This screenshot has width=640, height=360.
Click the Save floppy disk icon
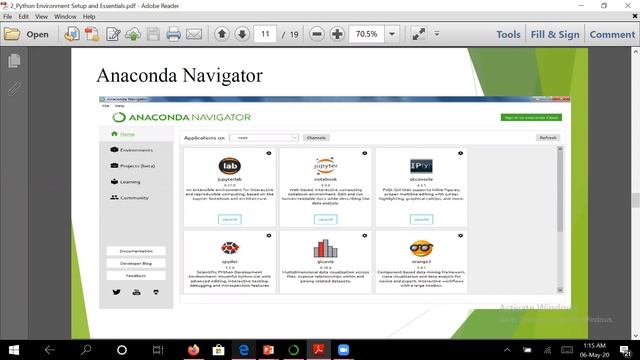tap(153, 34)
